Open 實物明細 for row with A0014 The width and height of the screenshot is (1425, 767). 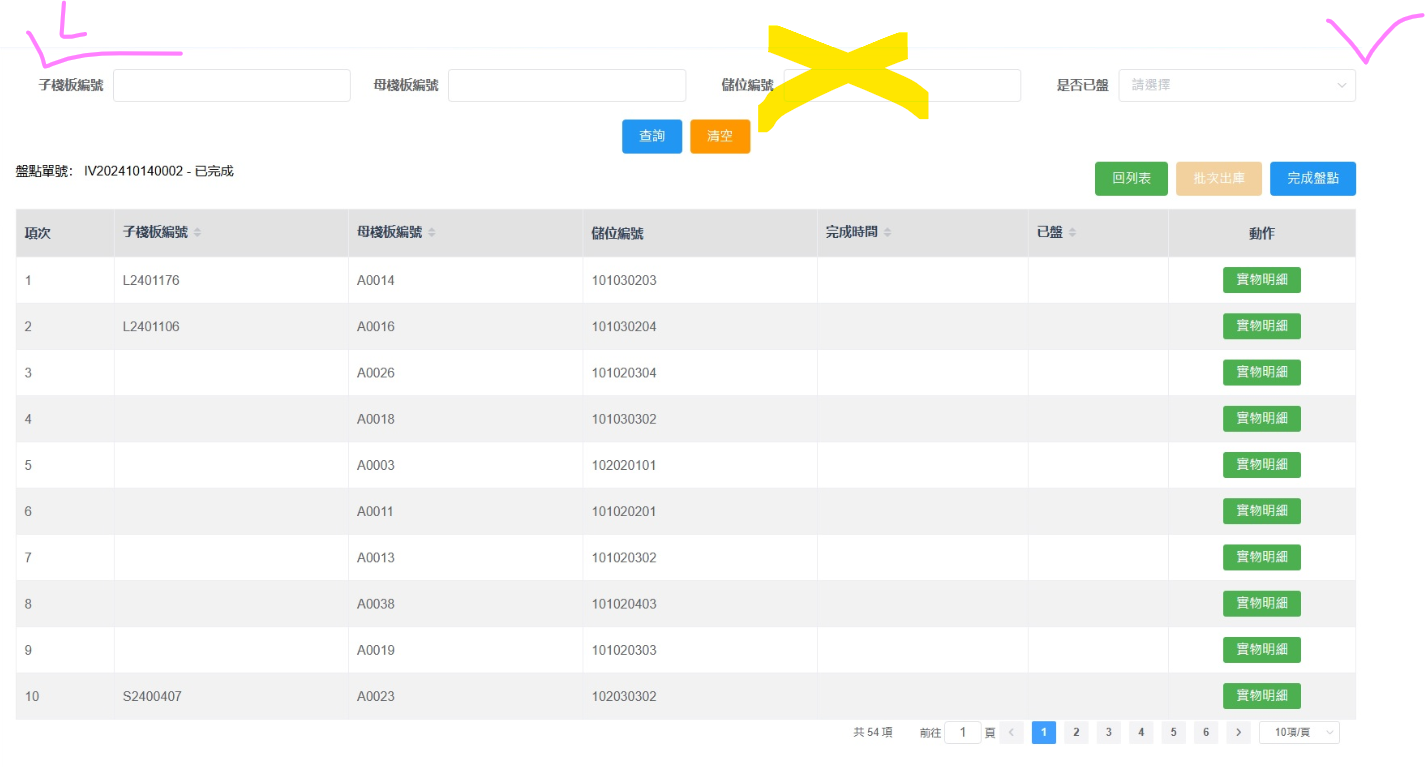click(1261, 280)
